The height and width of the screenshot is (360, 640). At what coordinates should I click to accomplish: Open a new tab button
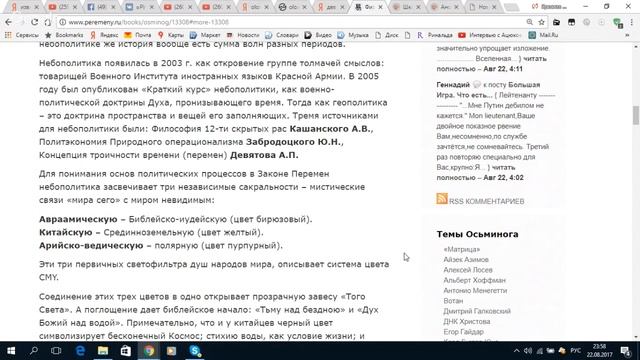point(511,7)
